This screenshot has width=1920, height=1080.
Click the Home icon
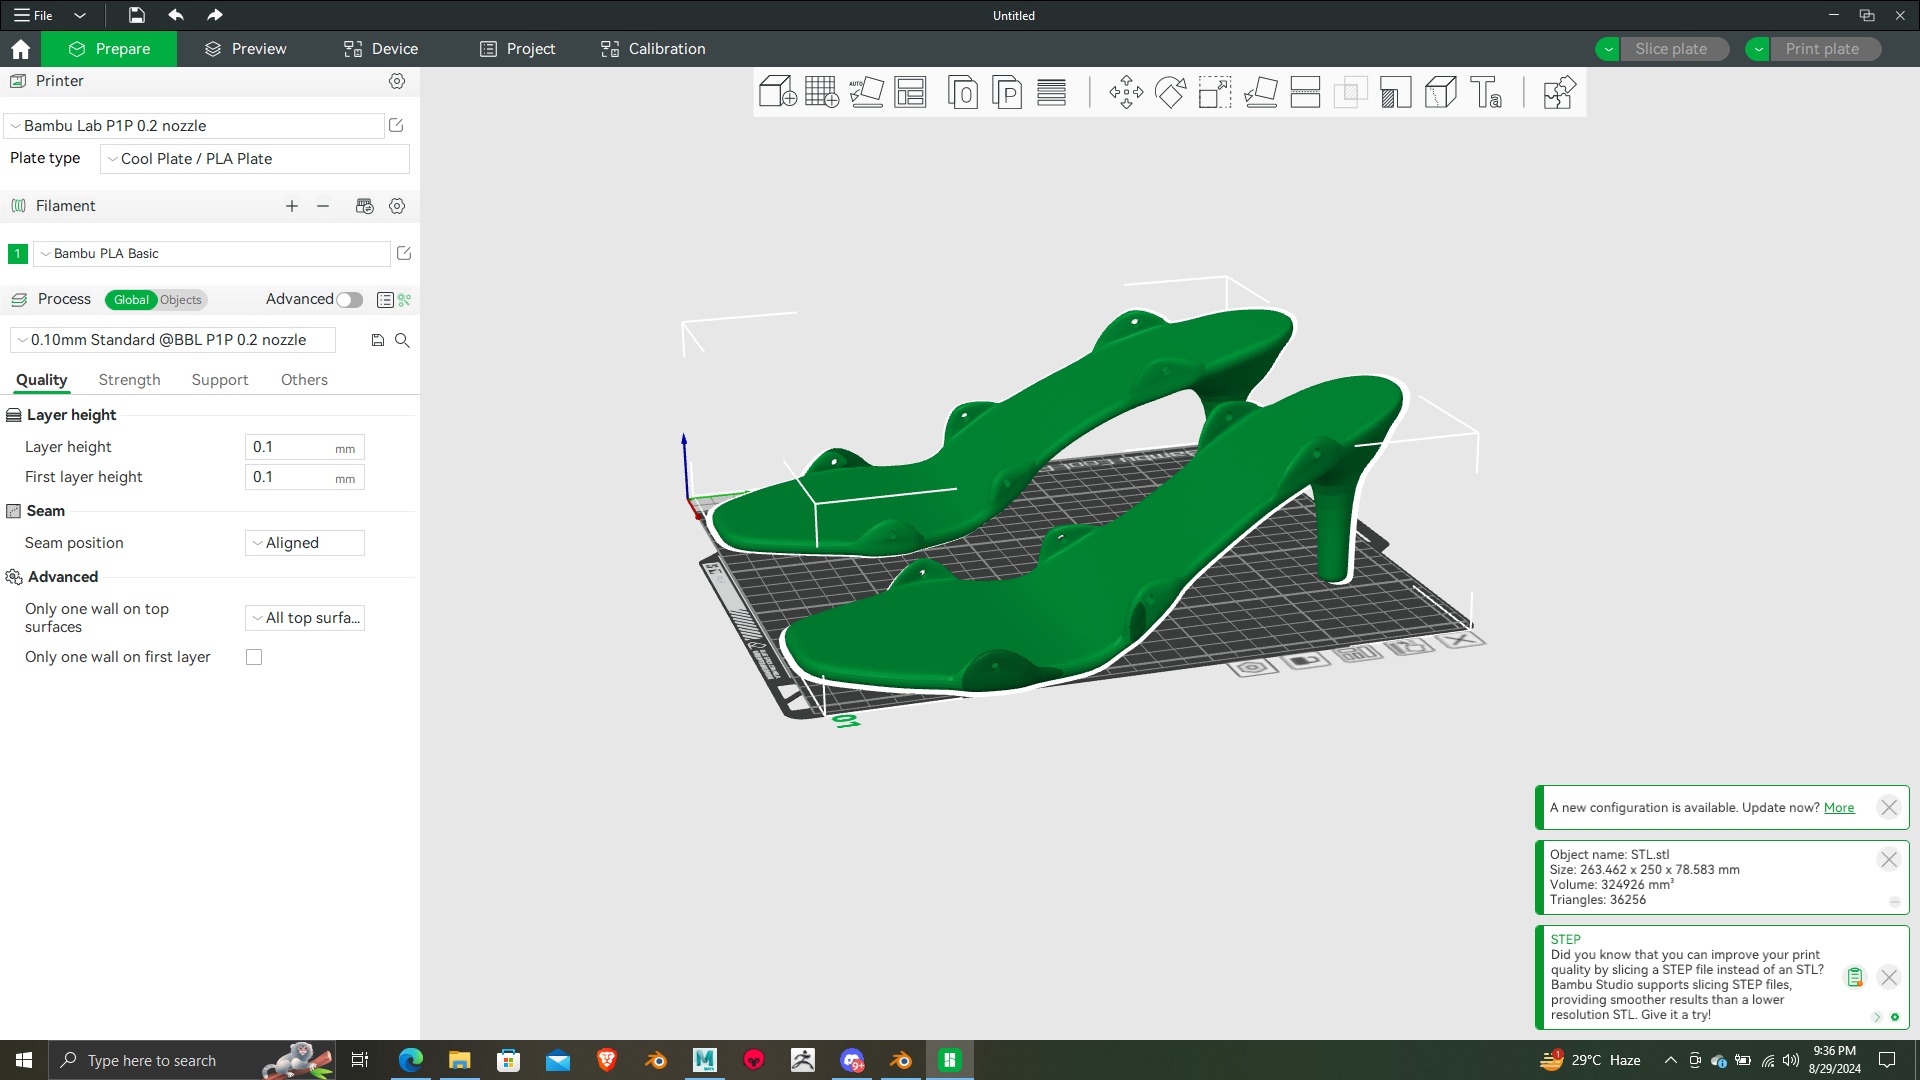pyautogui.click(x=20, y=49)
